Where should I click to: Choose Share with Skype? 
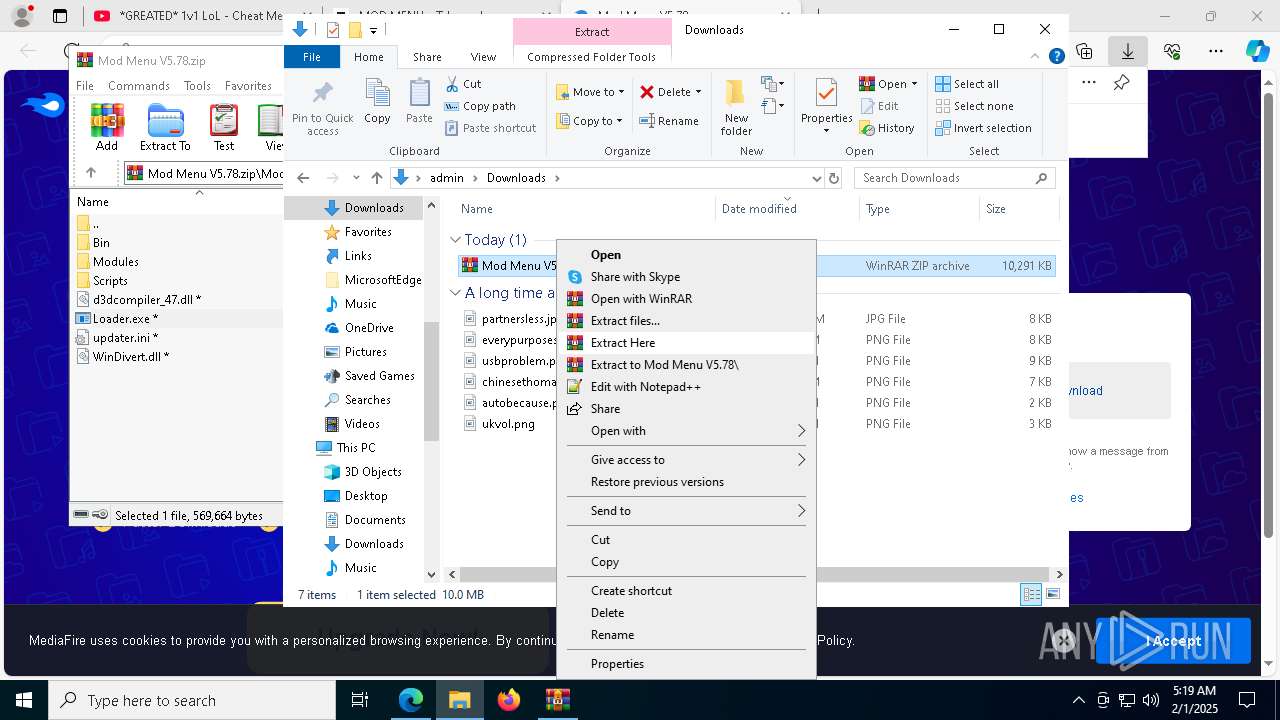[686, 277]
